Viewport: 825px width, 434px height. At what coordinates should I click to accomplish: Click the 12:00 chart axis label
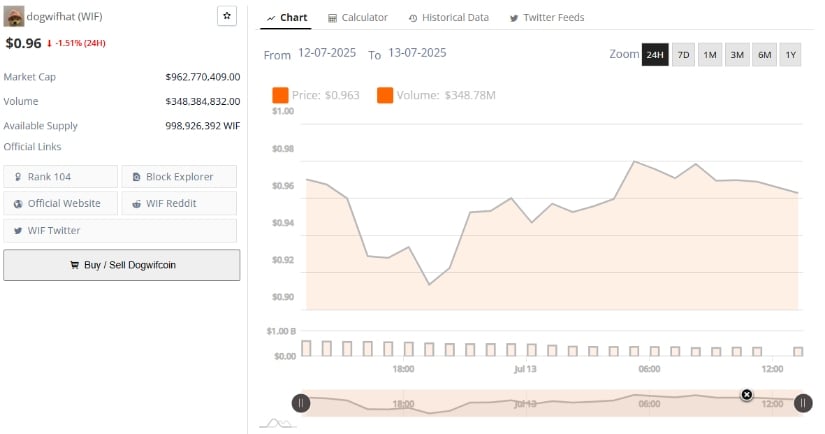pos(772,369)
